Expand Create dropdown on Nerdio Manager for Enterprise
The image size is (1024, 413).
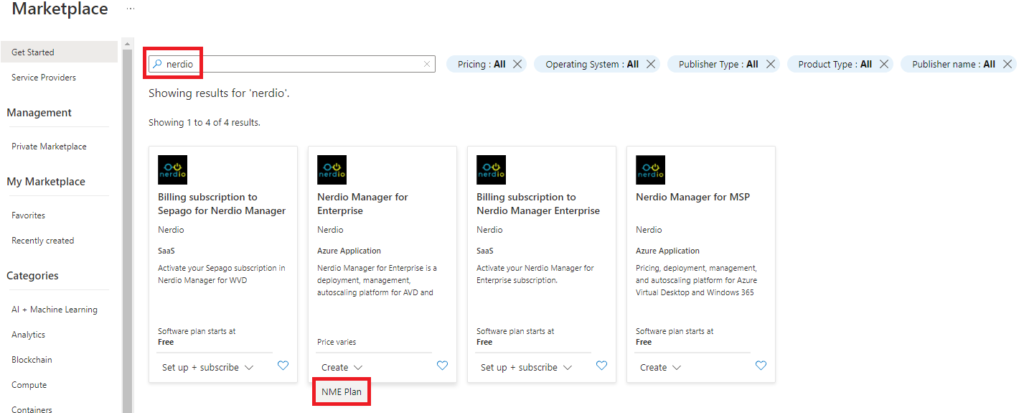342,367
